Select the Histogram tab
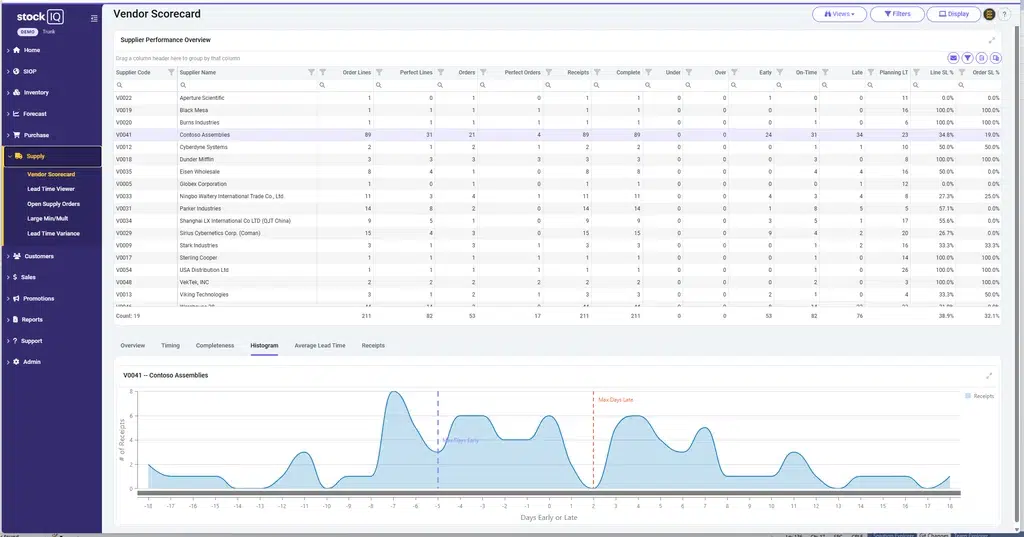1024x537 pixels. (264, 346)
